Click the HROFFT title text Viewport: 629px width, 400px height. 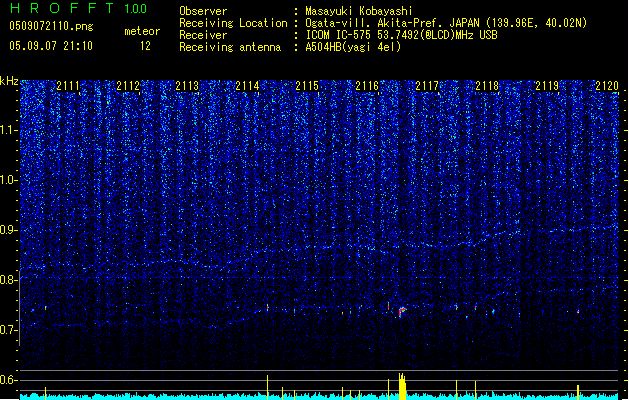pyautogui.click(x=62, y=9)
